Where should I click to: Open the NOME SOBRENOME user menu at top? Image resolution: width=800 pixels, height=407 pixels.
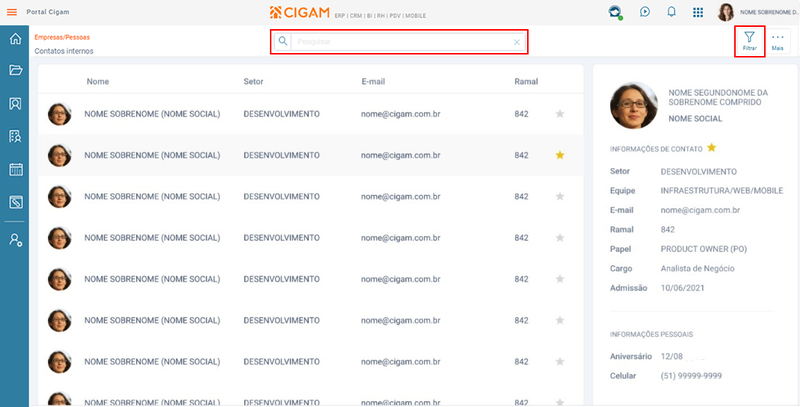[769, 12]
